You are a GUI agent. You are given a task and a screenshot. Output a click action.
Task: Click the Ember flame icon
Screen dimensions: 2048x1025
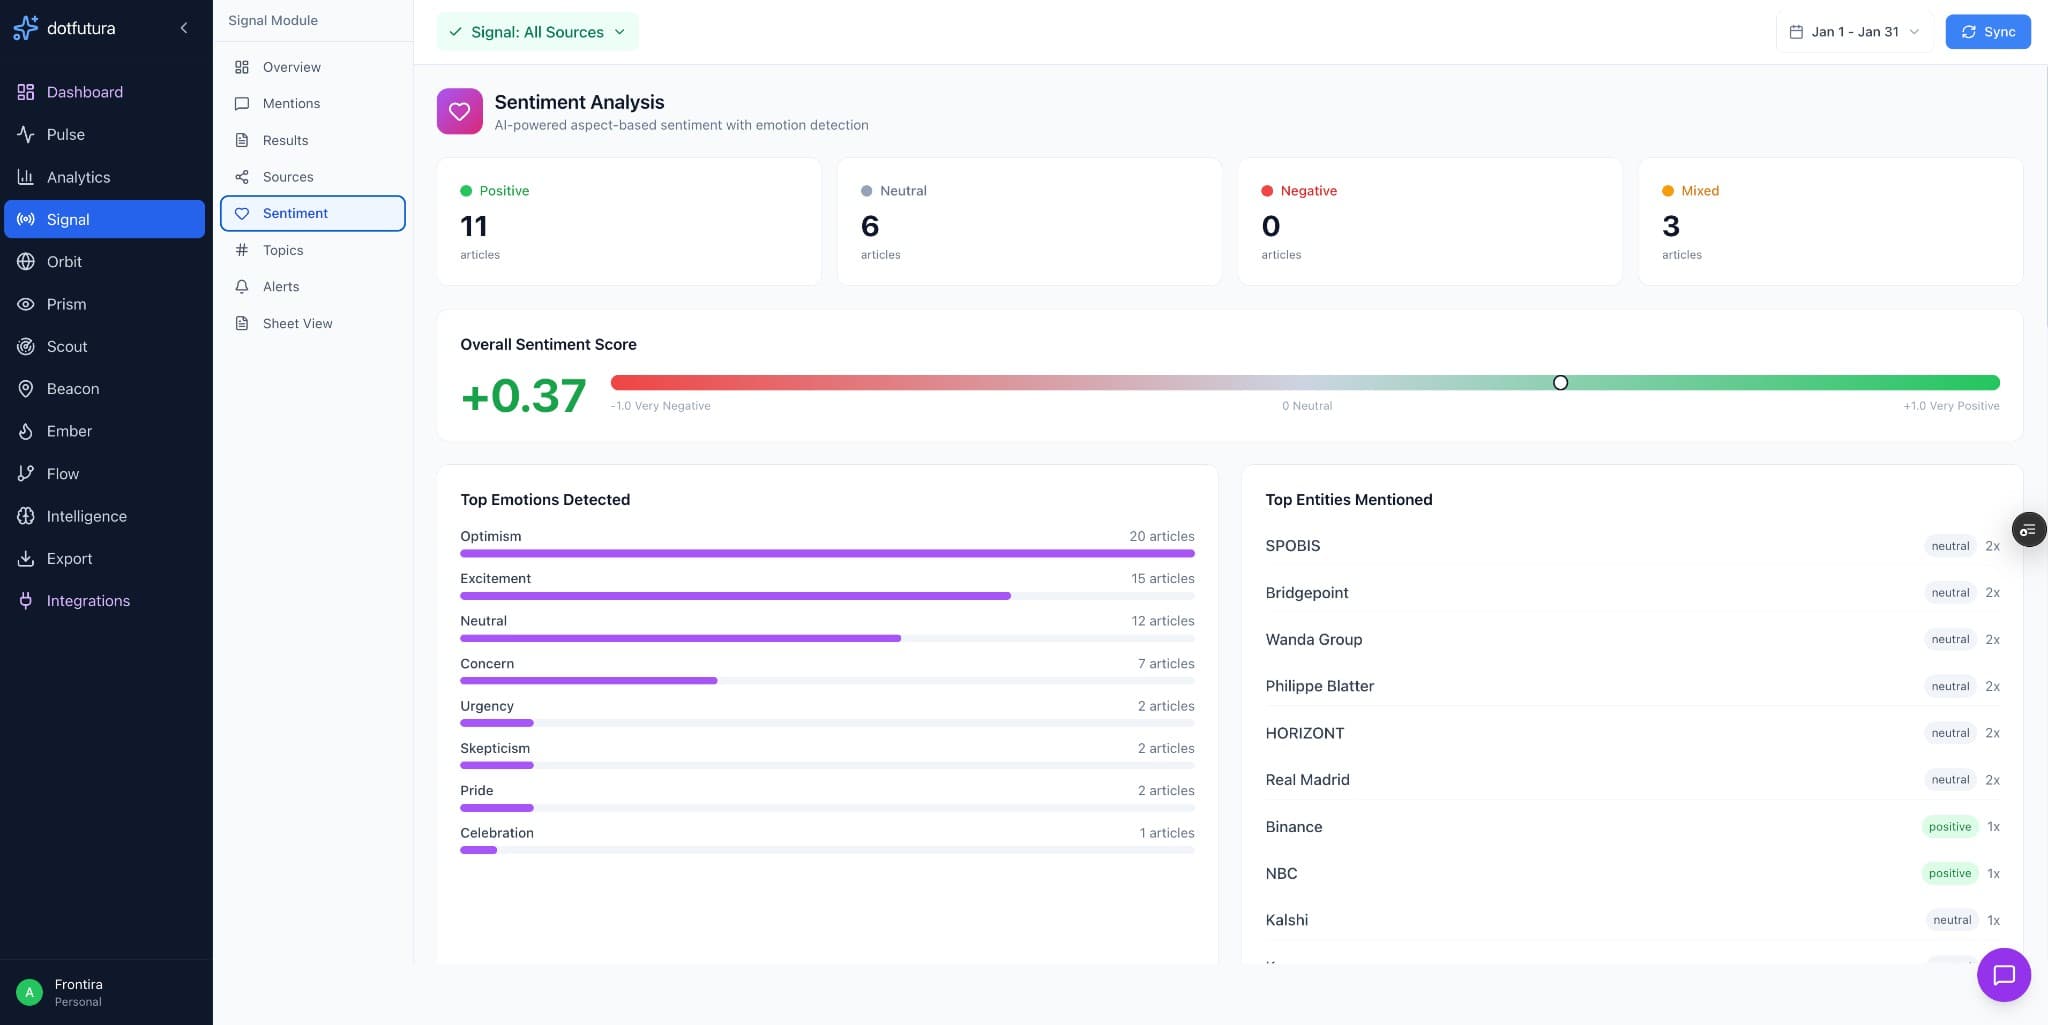coord(26,431)
